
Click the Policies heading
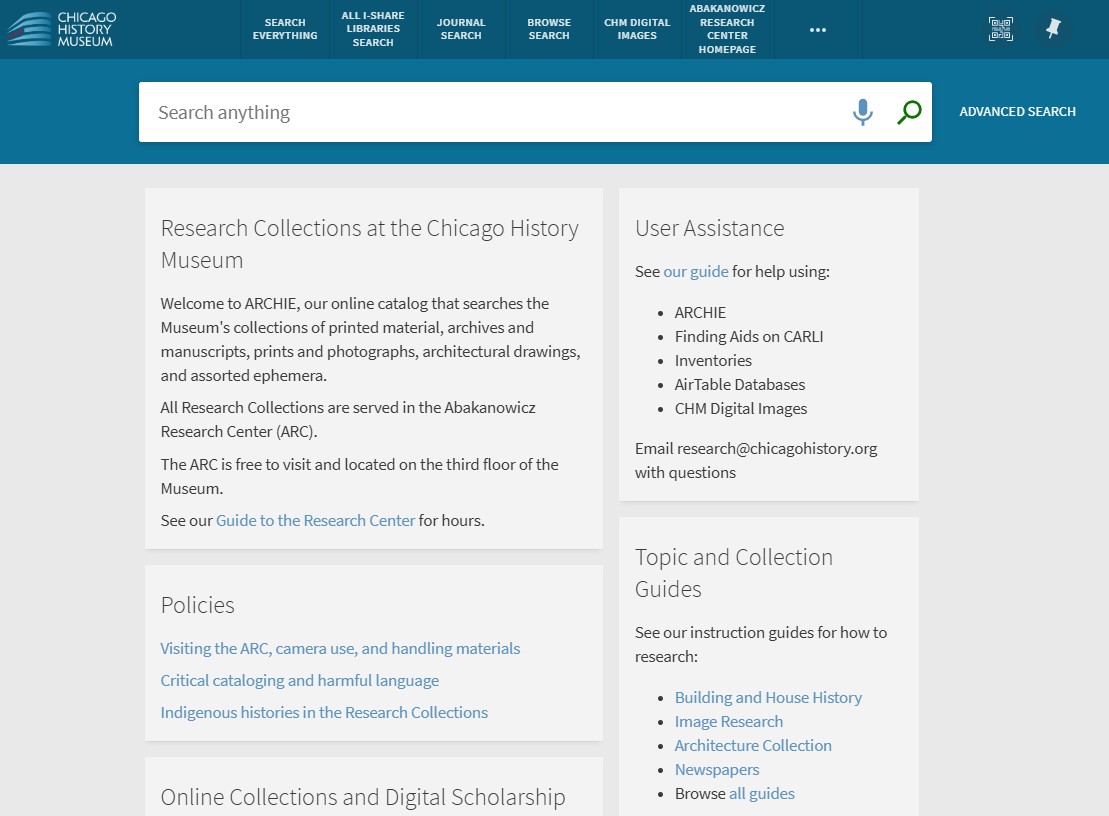point(197,605)
